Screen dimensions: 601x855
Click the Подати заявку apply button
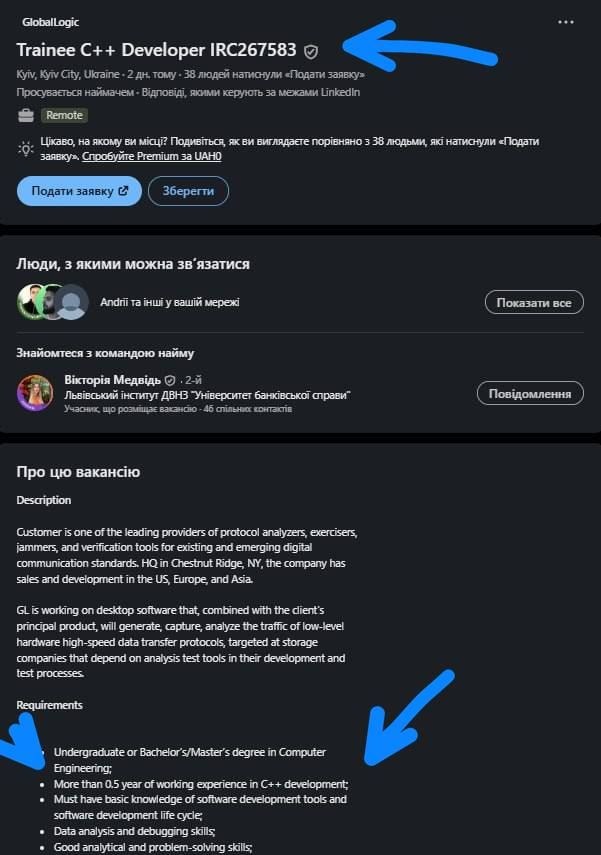click(79, 191)
